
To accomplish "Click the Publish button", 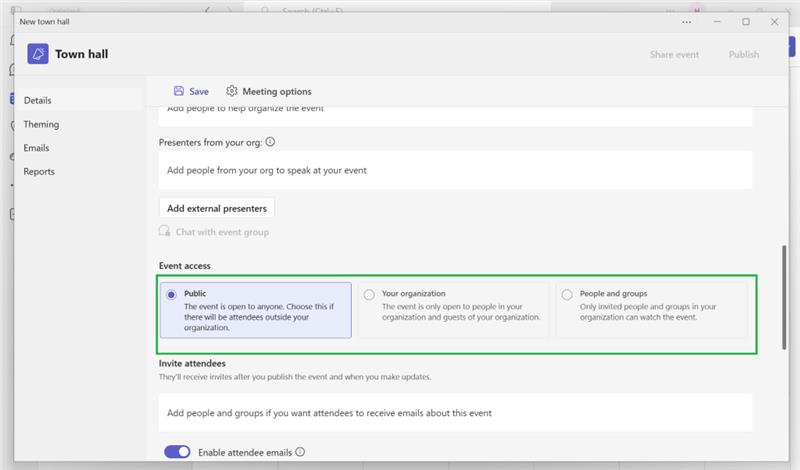I will tap(743, 55).
